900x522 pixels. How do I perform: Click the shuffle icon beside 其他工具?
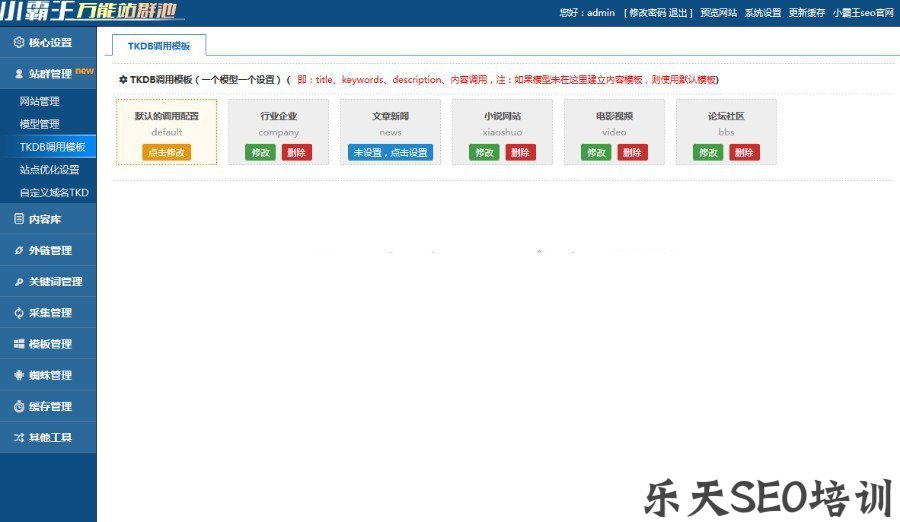pos(19,437)
